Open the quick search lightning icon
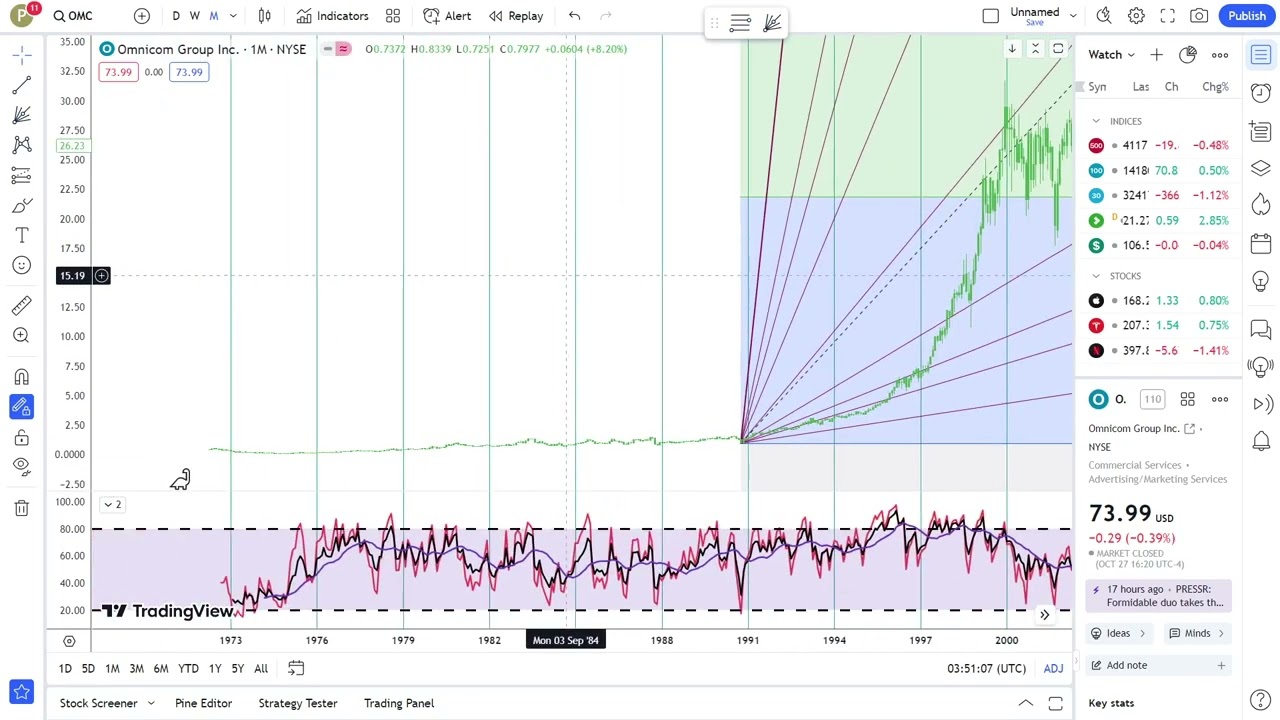 click(1104, 16)
